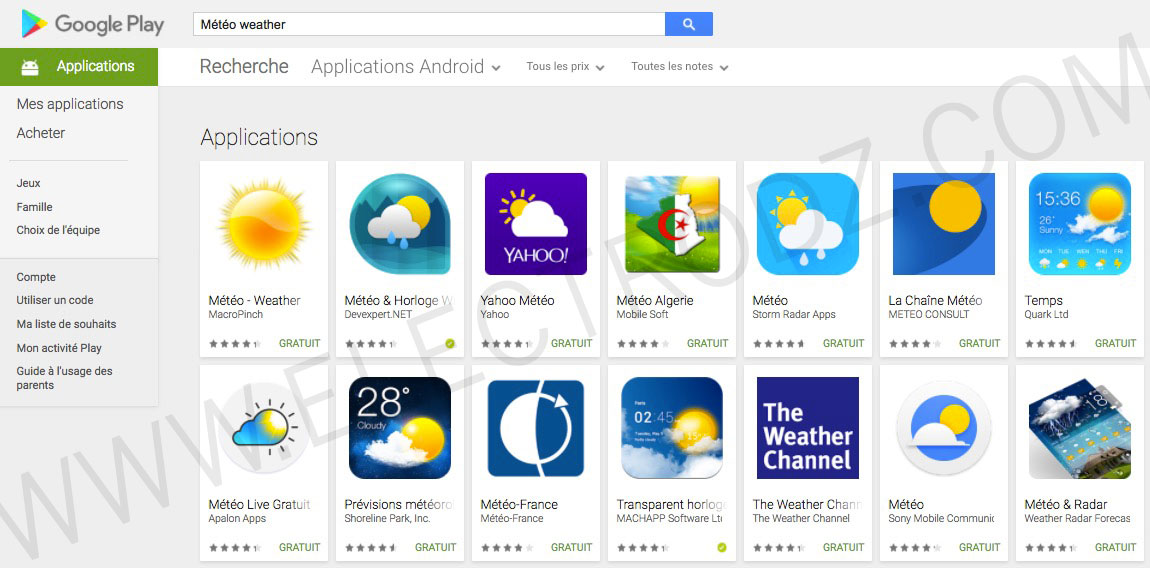Open the Météo Live Gratuit Apalon icon
This screenshot has width=1150, height=568.
pyautogui.click(x=264, y=428)
